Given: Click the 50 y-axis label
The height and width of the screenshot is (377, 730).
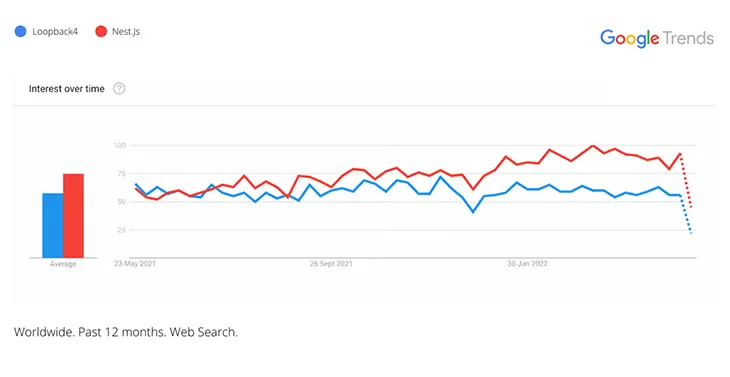Looking at the screenshot, I should tap(122, 202).
